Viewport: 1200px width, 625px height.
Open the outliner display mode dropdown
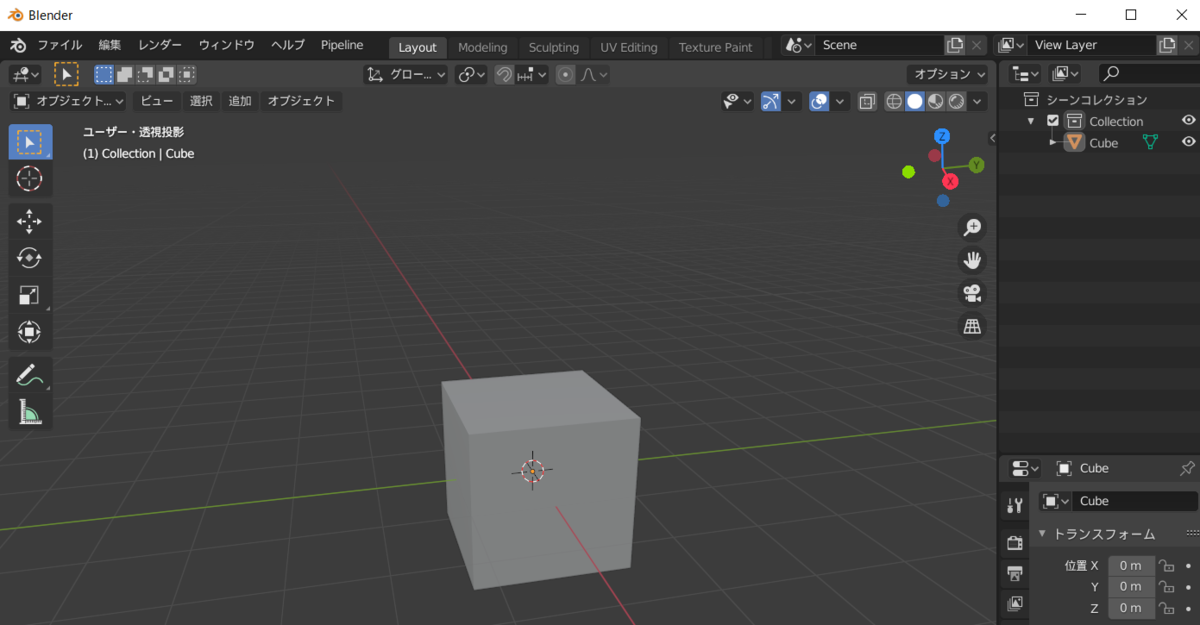point(1067,73)
